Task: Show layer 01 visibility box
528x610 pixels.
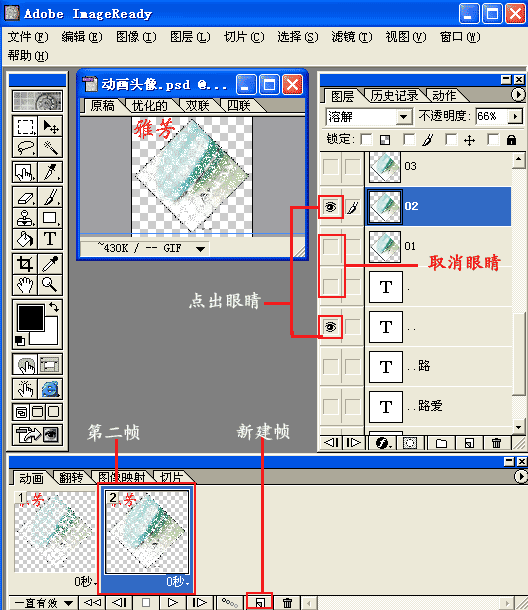Action: (x=331, y=247)
